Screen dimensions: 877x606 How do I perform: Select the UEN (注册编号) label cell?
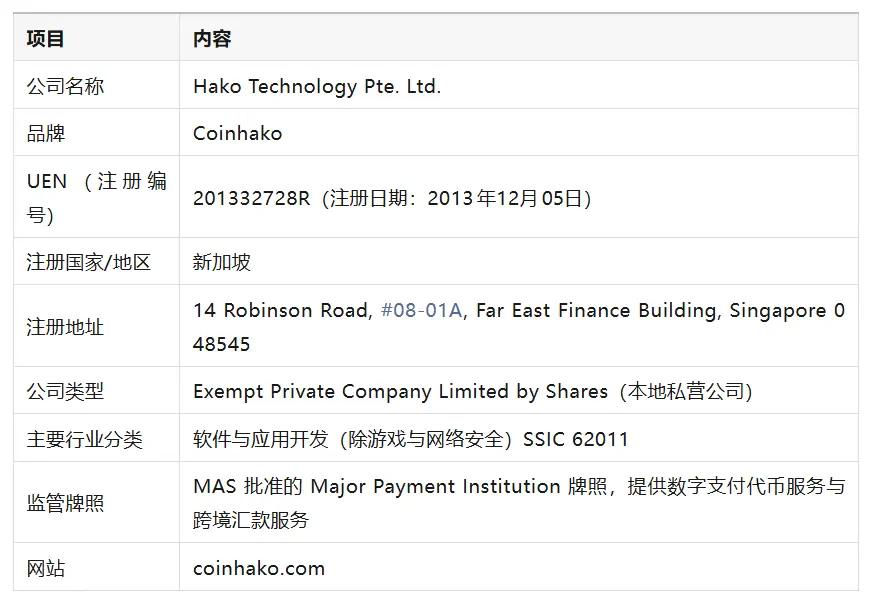click(96, 198)
